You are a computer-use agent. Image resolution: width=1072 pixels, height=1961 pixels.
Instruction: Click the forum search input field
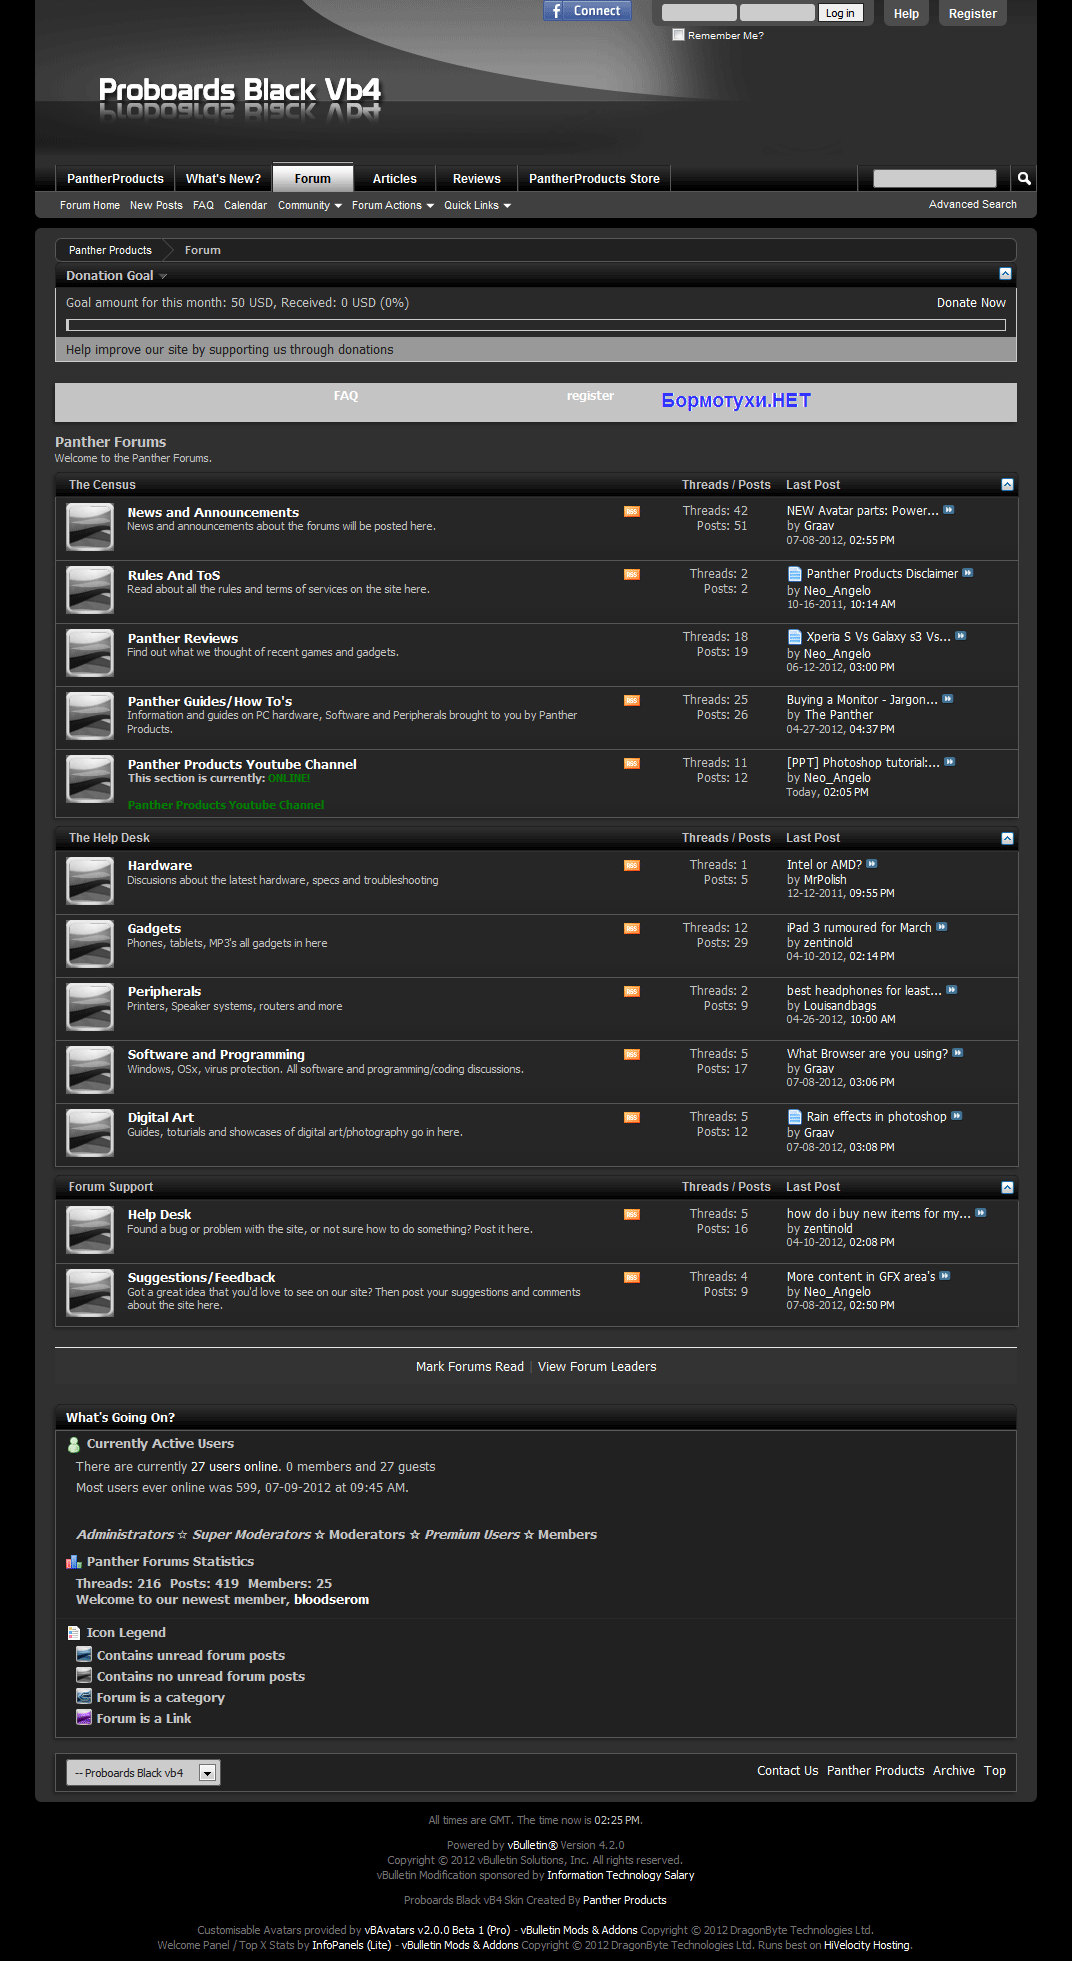pos(935,178)
